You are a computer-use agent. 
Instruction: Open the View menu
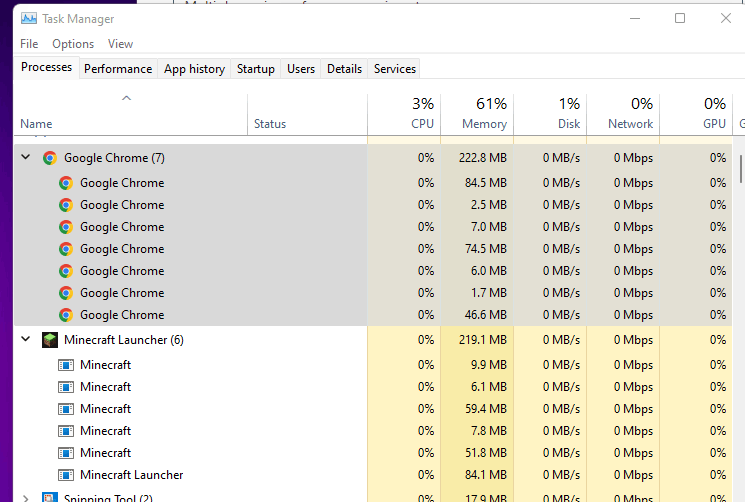120,44
